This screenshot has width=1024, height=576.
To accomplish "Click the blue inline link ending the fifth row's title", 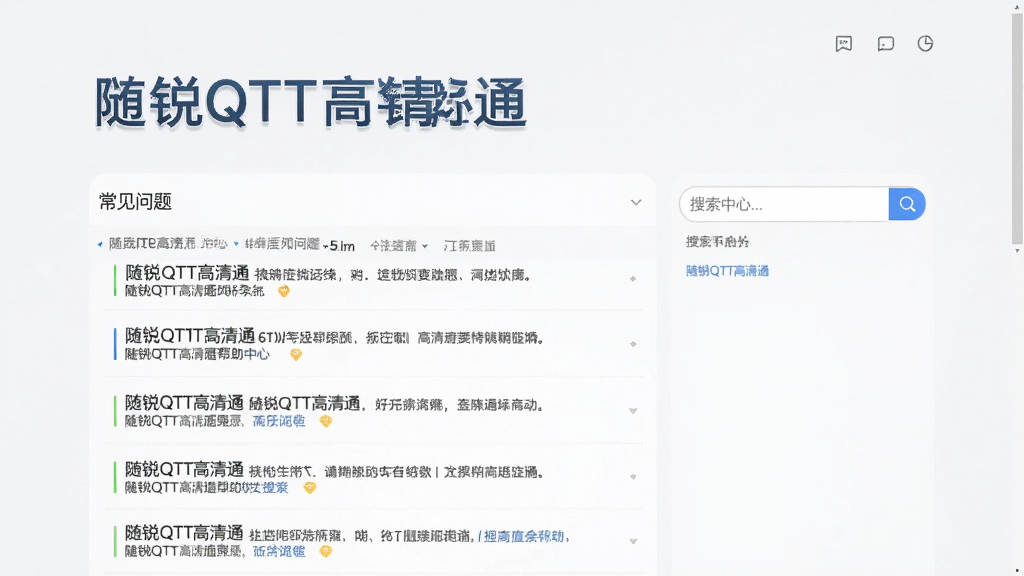I will click(x=521, y=536).
